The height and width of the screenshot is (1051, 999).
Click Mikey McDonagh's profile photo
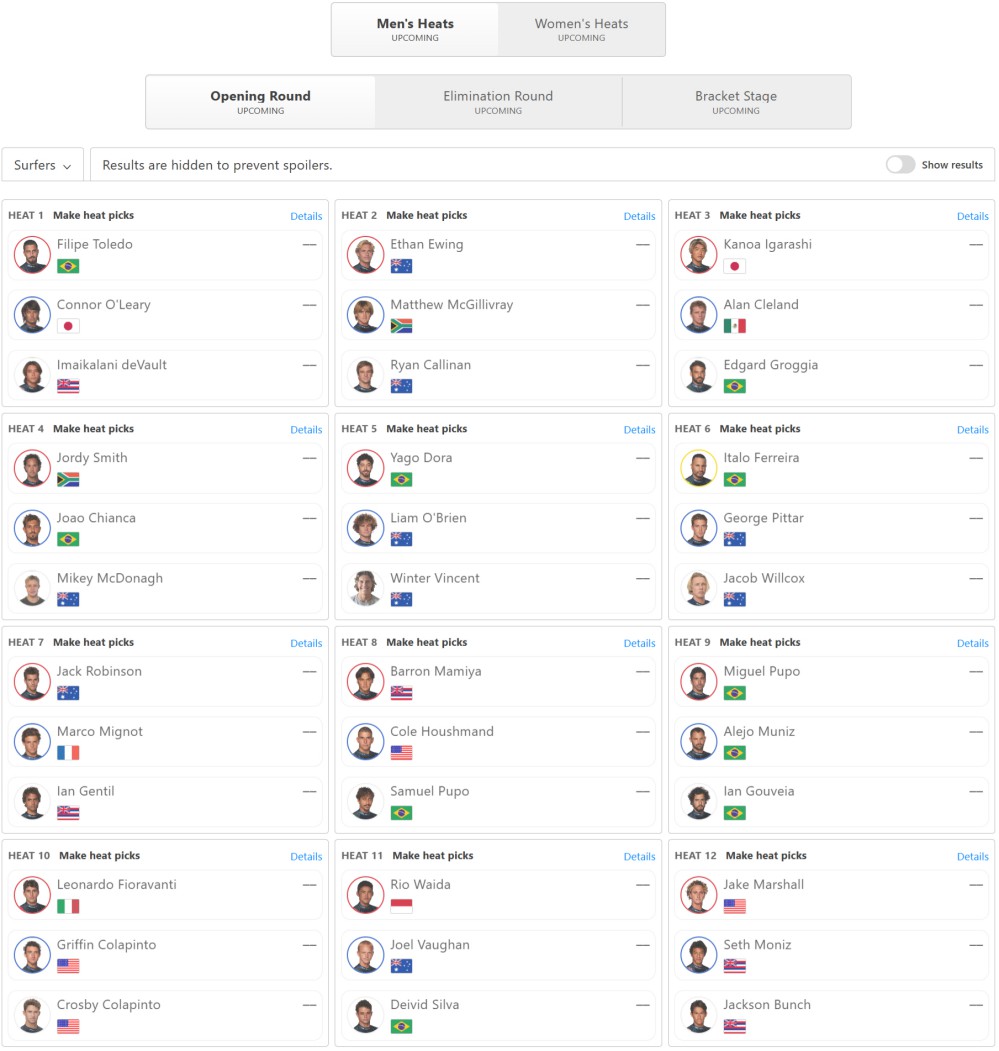tap(32, 589)
